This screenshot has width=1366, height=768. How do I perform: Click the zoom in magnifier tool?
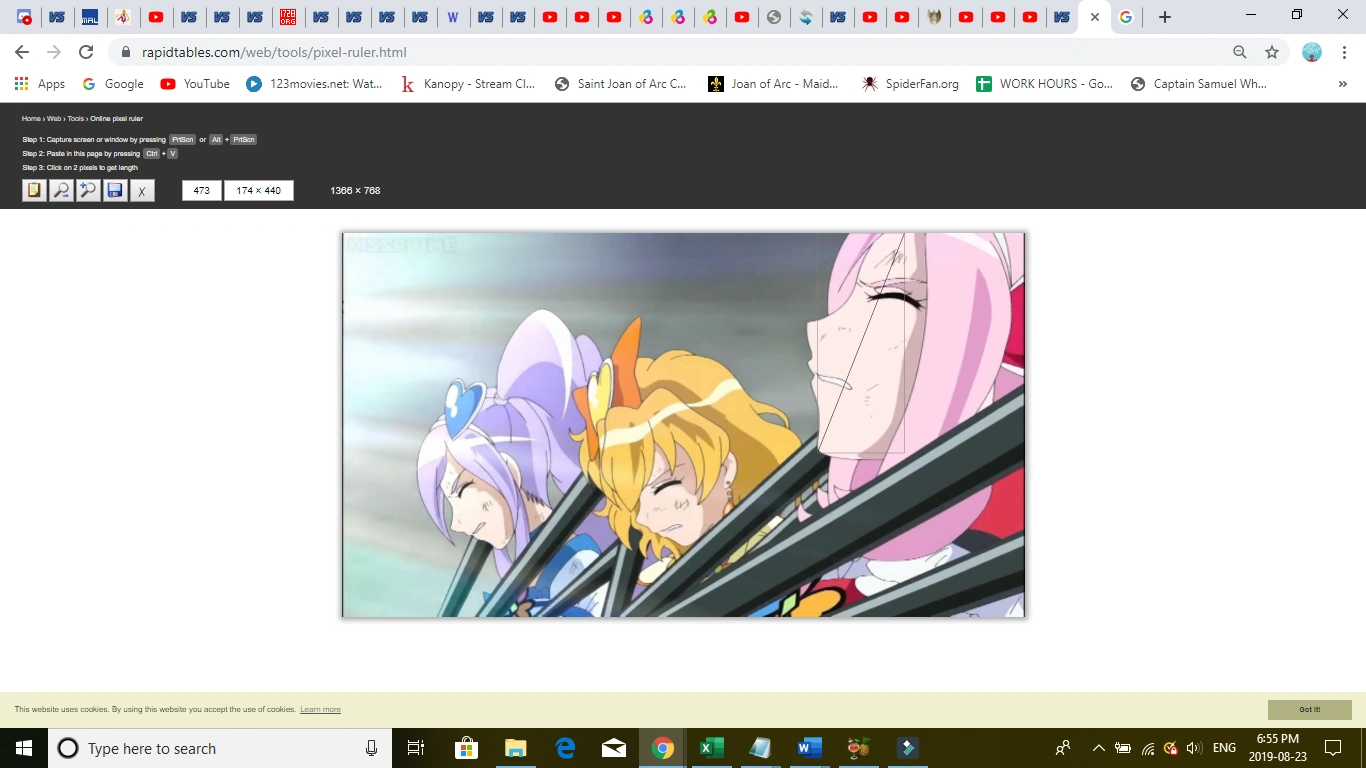tap(88, 190)
